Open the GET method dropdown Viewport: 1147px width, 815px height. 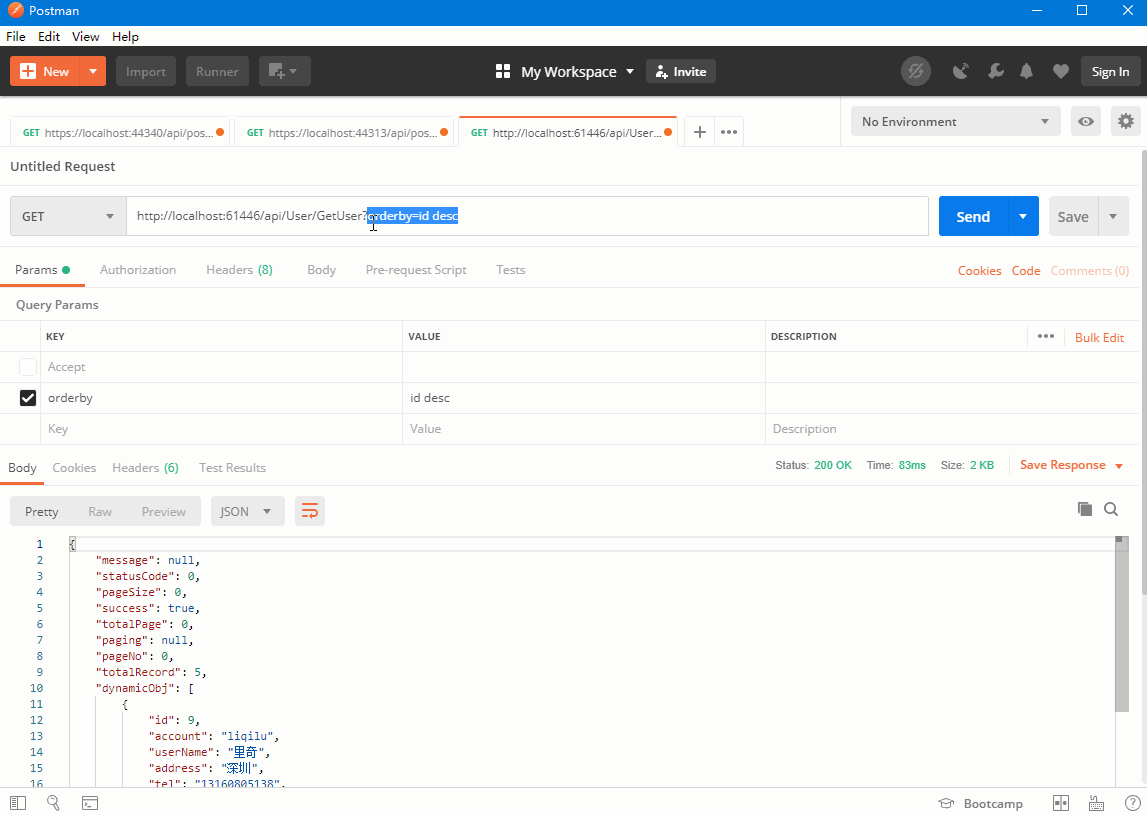[x=67, y=216]
